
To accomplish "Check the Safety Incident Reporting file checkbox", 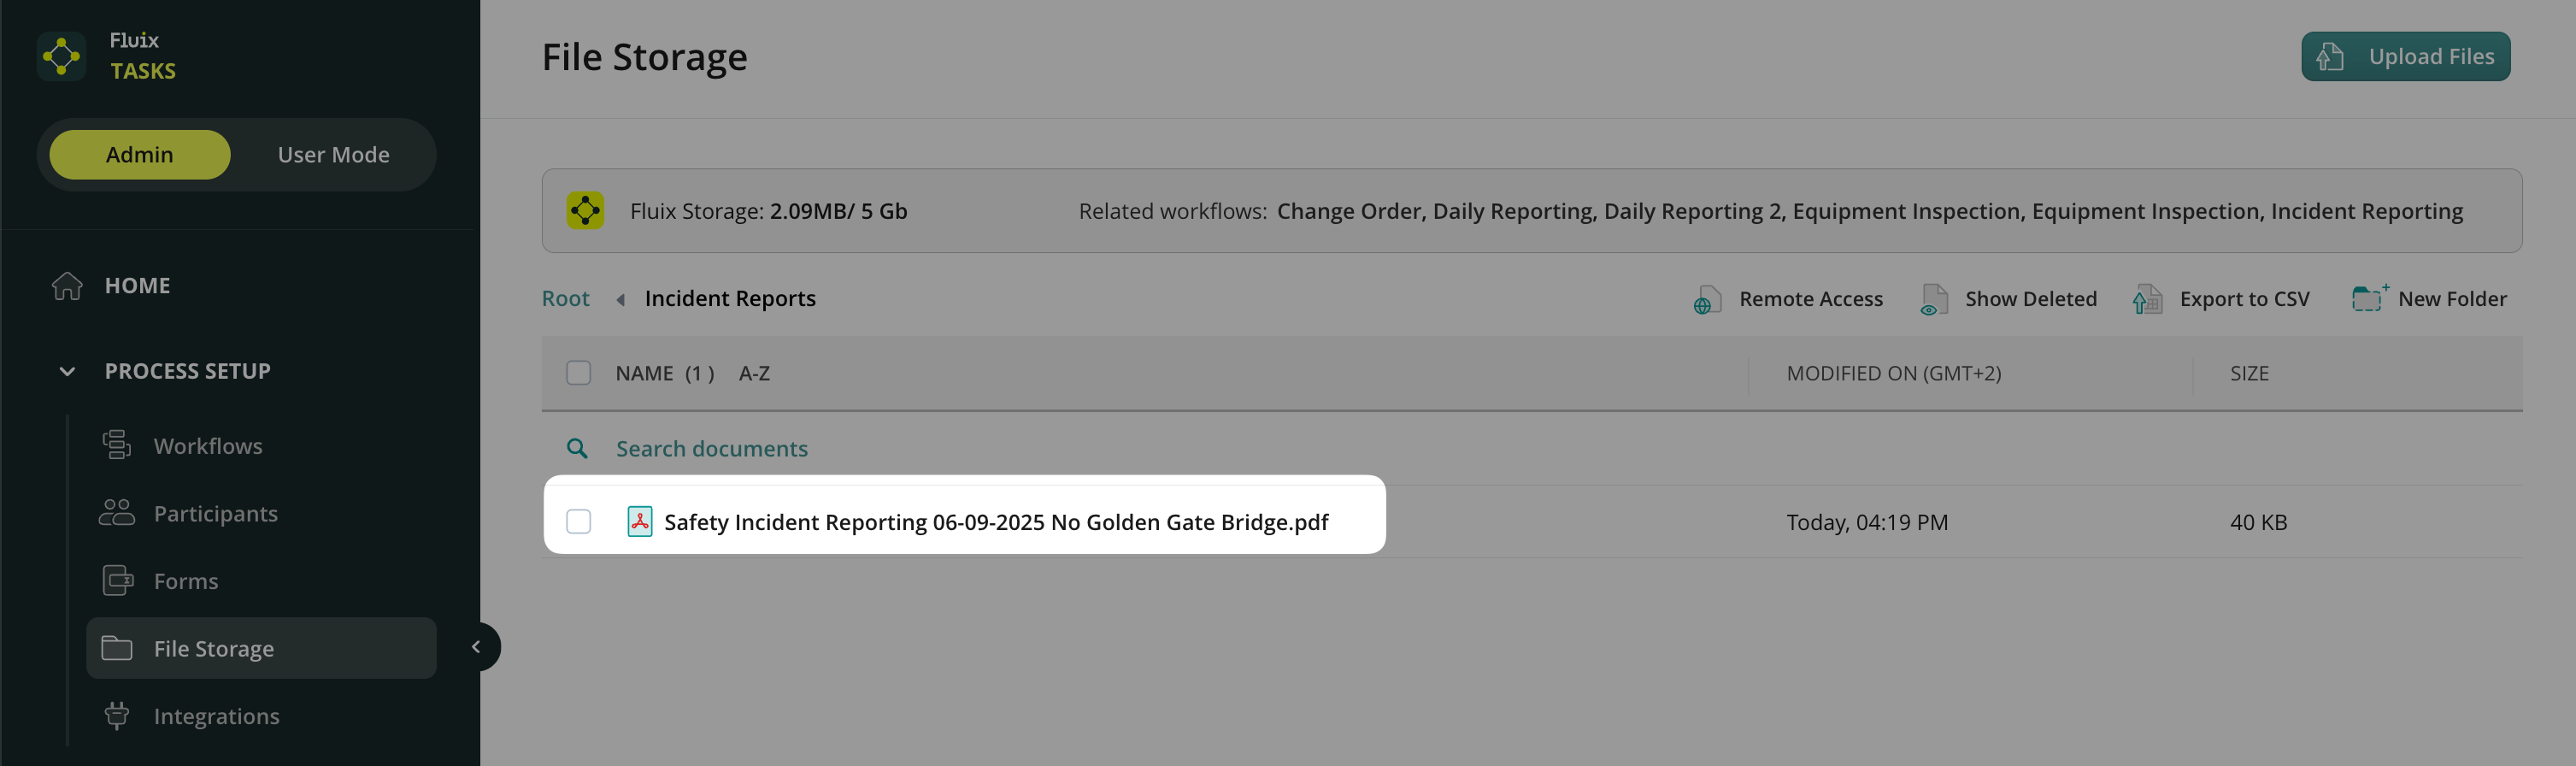I will [578, 522].
